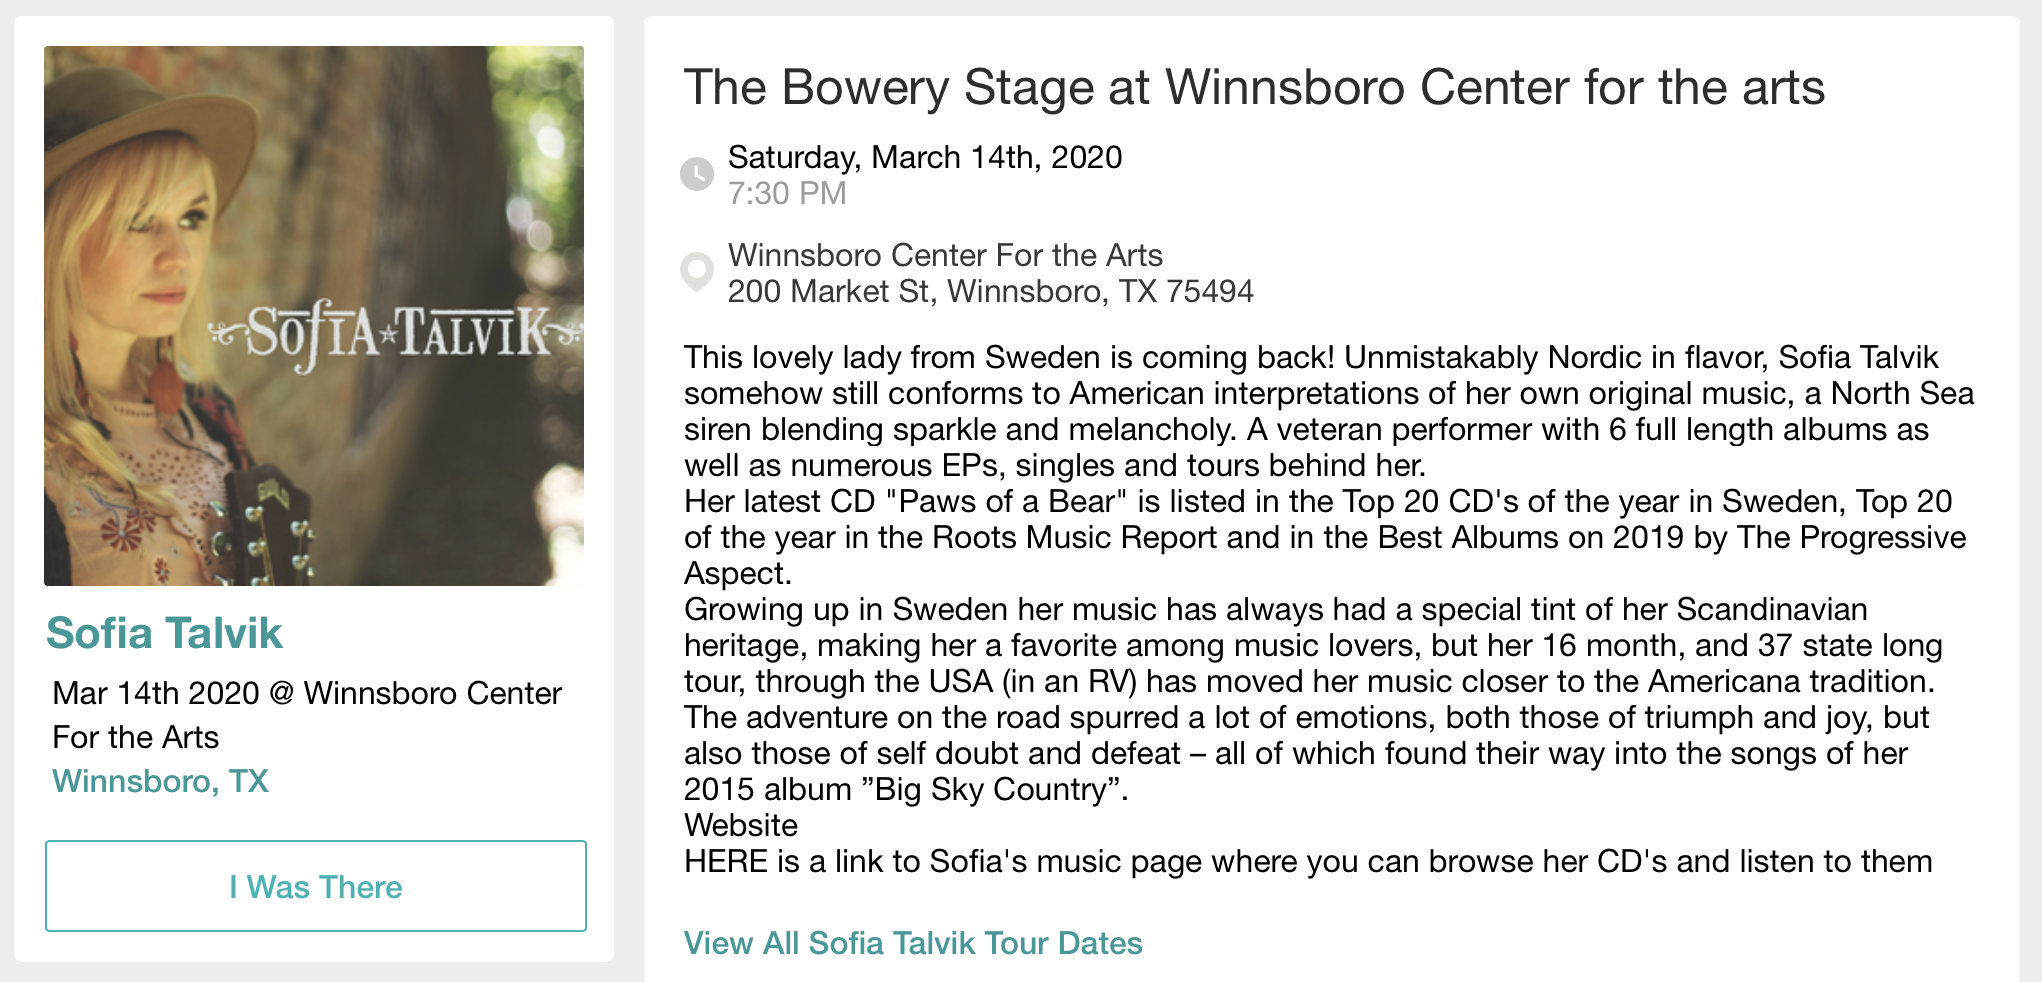Open the Sofia Talvik artist name link
This screenshot has height=982, width=2042.
(165, 633)
